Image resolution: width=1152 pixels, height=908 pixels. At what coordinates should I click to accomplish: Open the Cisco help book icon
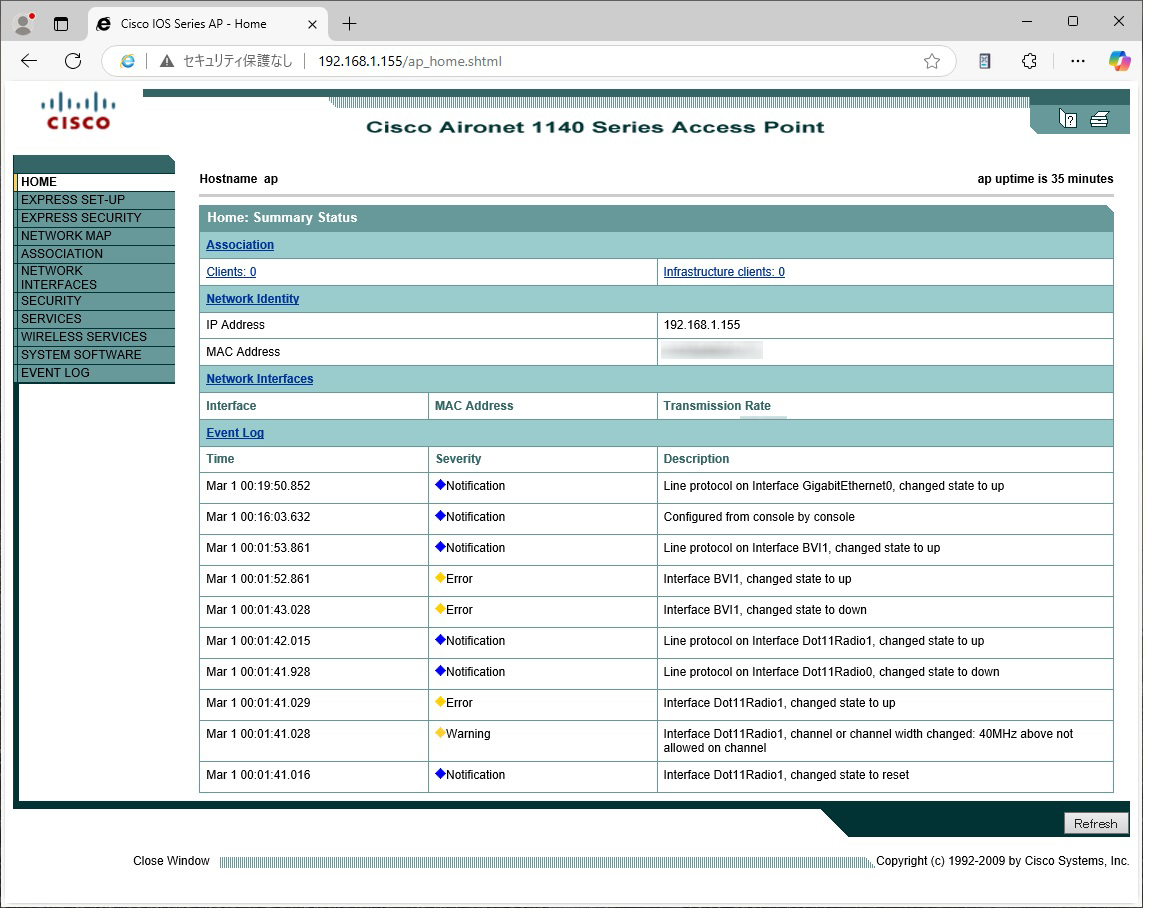pos(1068,120)
